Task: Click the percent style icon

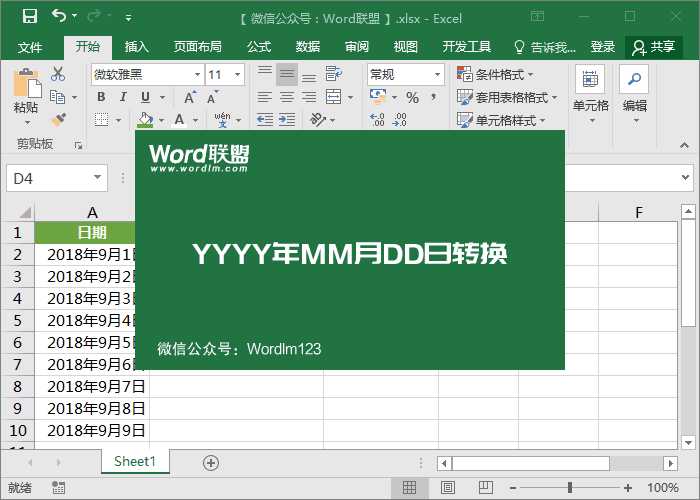Action: click(x=412, y=97)
